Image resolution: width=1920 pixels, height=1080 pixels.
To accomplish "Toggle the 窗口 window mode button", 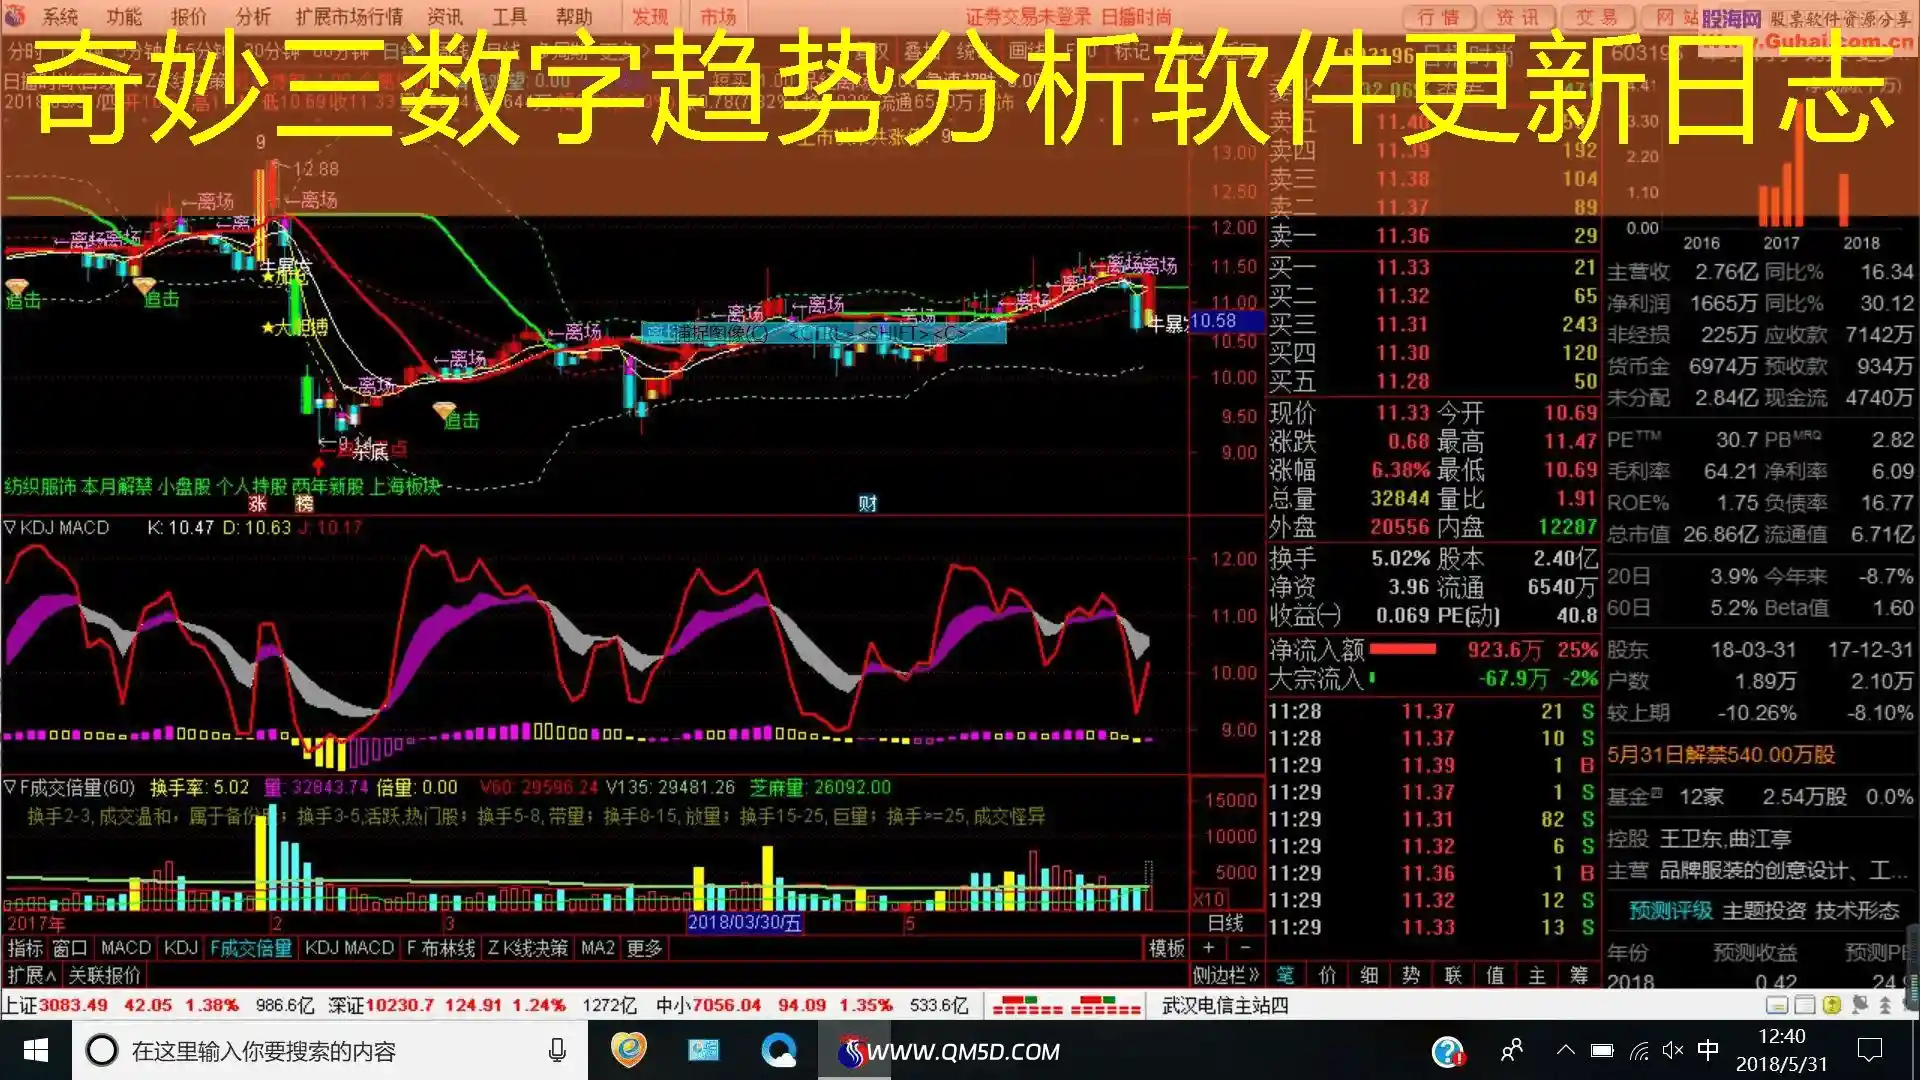I will [70, 947].
